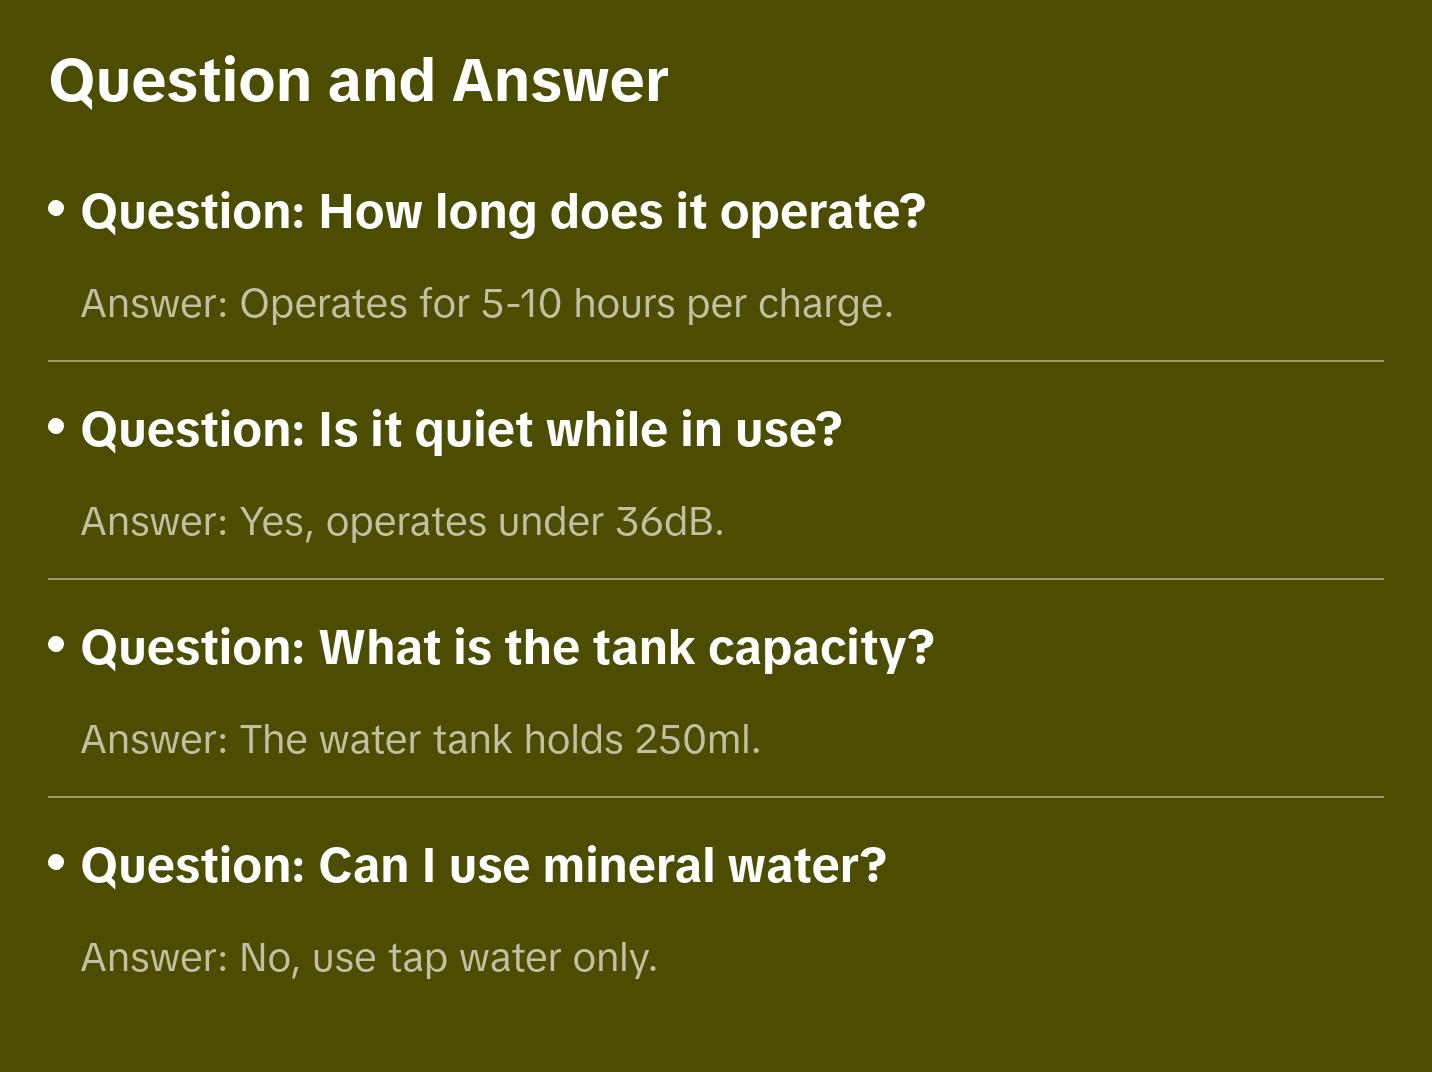Expand the 'How long does it operate?' question
This screenshot has height=1072, width=1432.
pyautogui.click(x=503, y=212)
